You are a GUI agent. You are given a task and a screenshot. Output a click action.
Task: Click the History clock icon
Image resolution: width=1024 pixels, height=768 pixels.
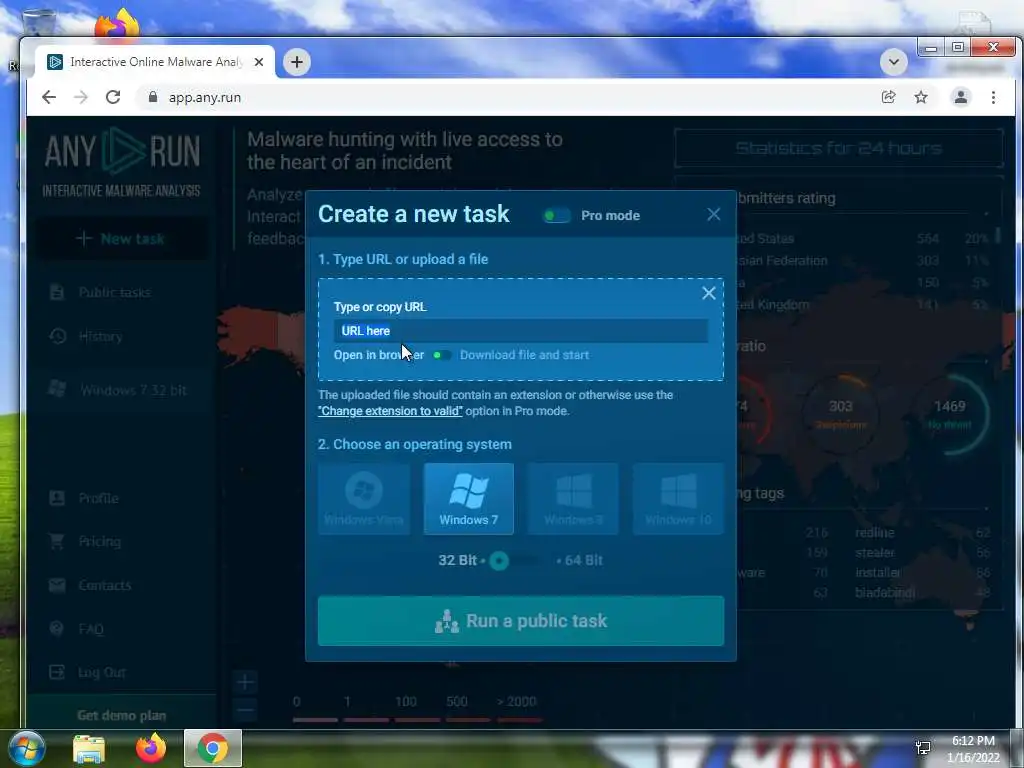coord(57,336)
